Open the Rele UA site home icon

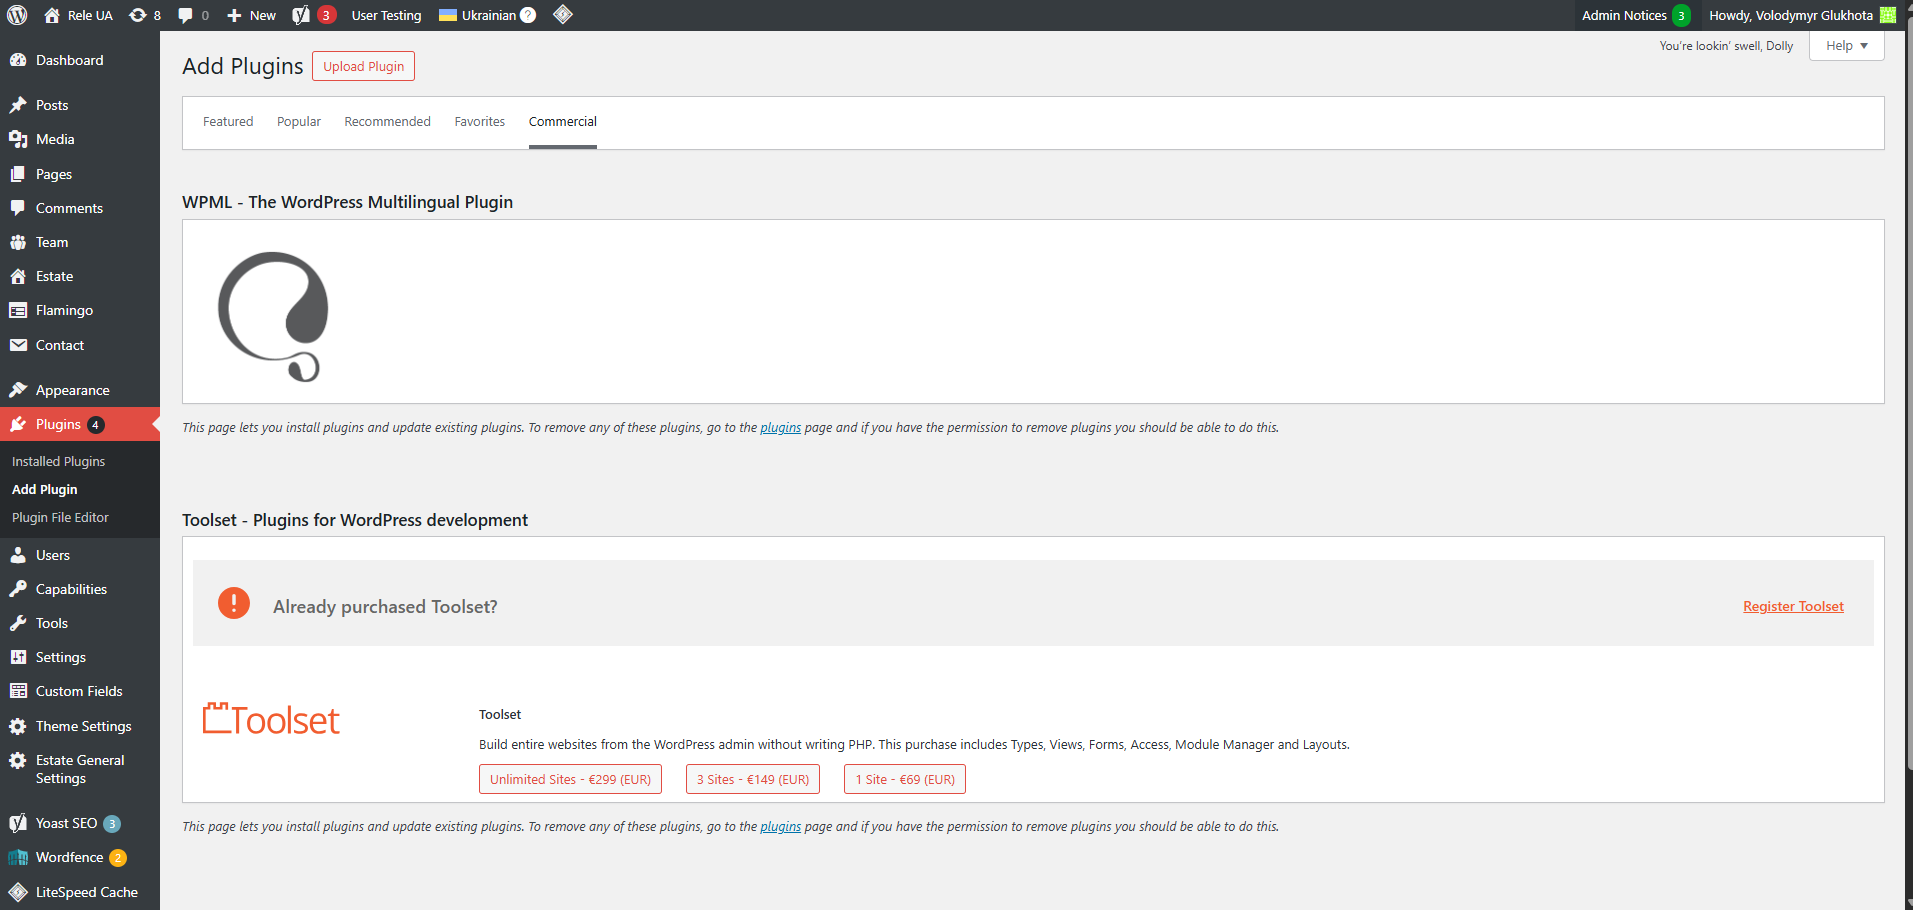coord(52,15)
